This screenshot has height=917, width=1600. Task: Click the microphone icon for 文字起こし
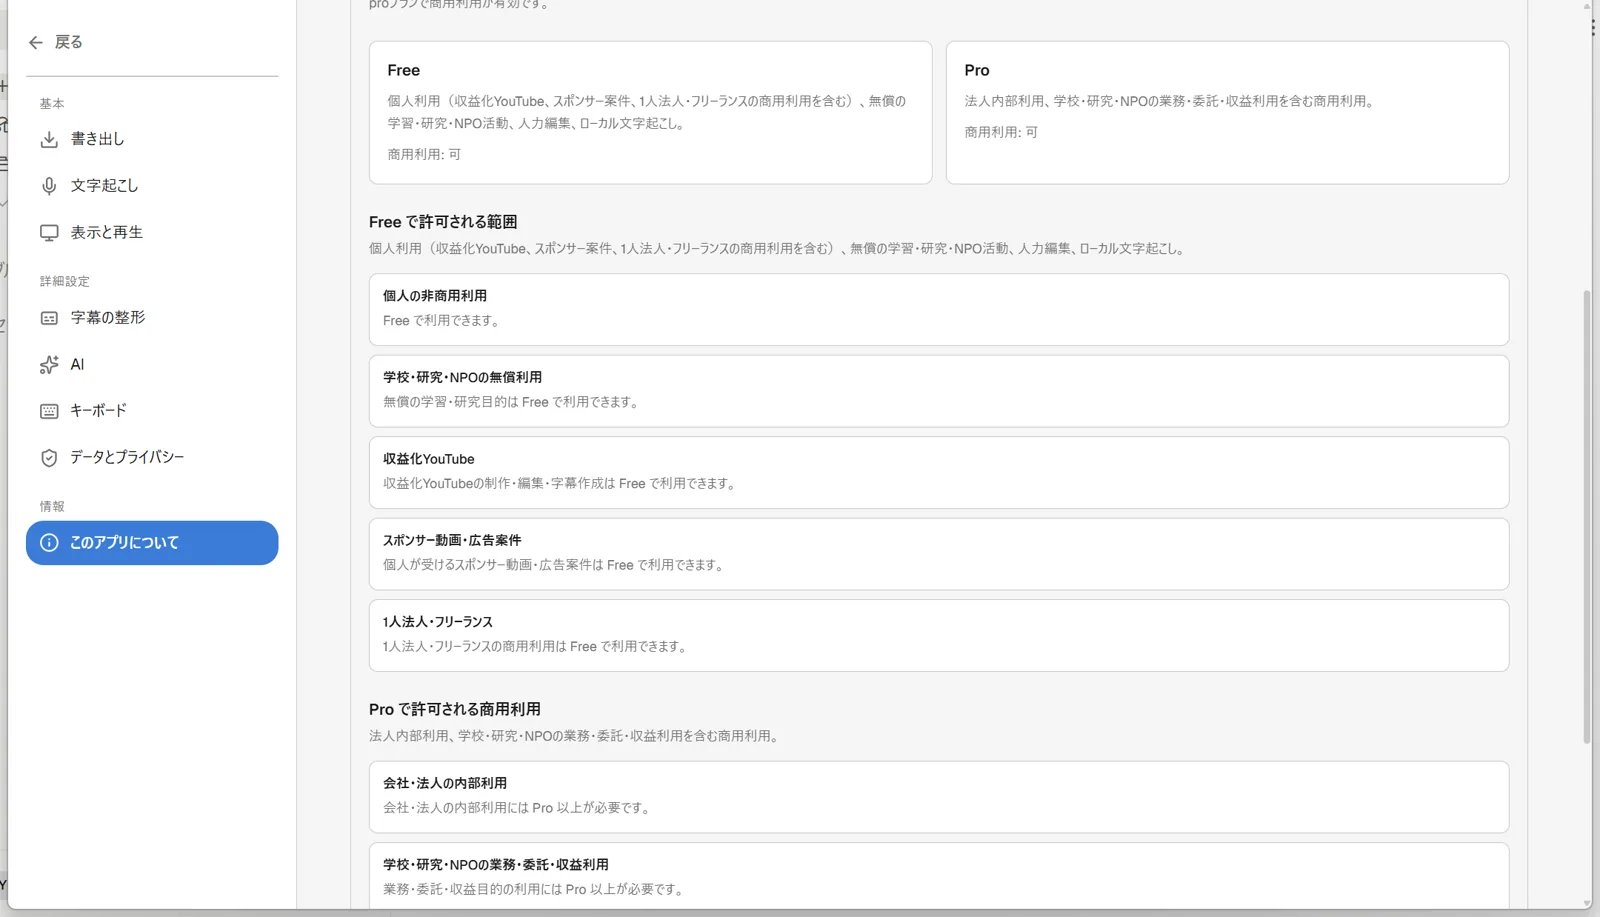pos(49,186)
